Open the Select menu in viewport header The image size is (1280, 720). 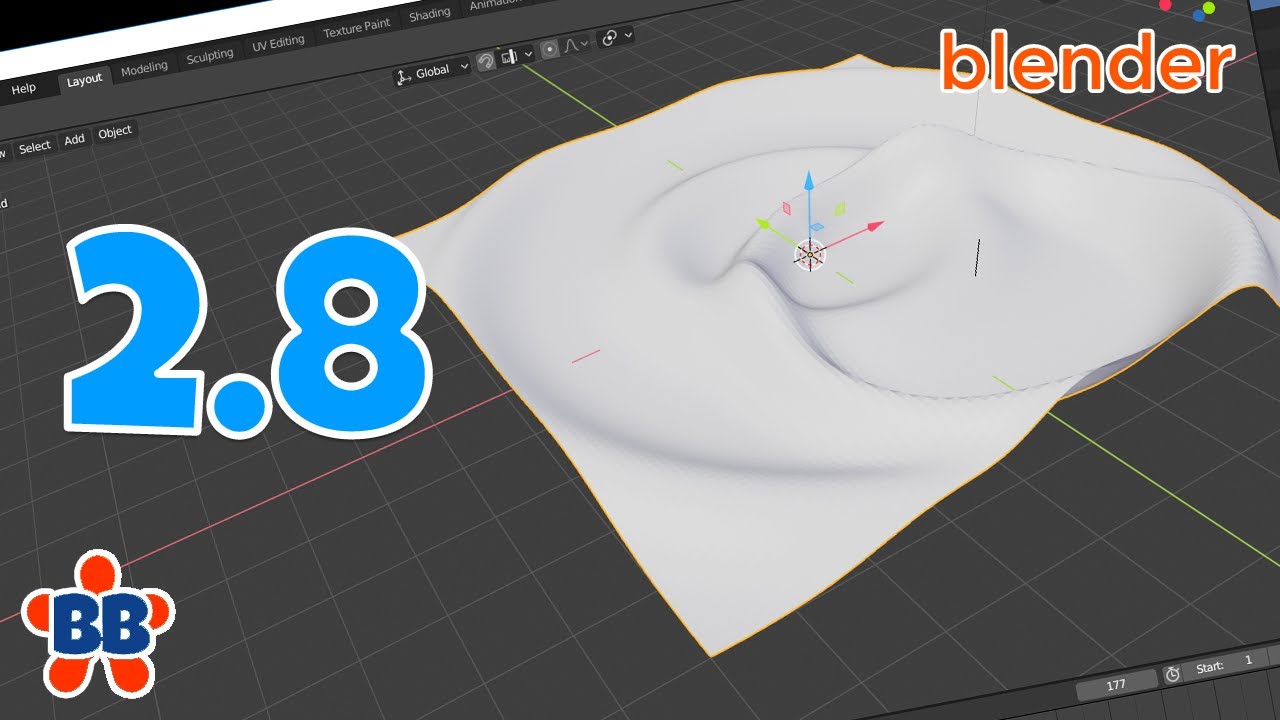coord(35,147)
